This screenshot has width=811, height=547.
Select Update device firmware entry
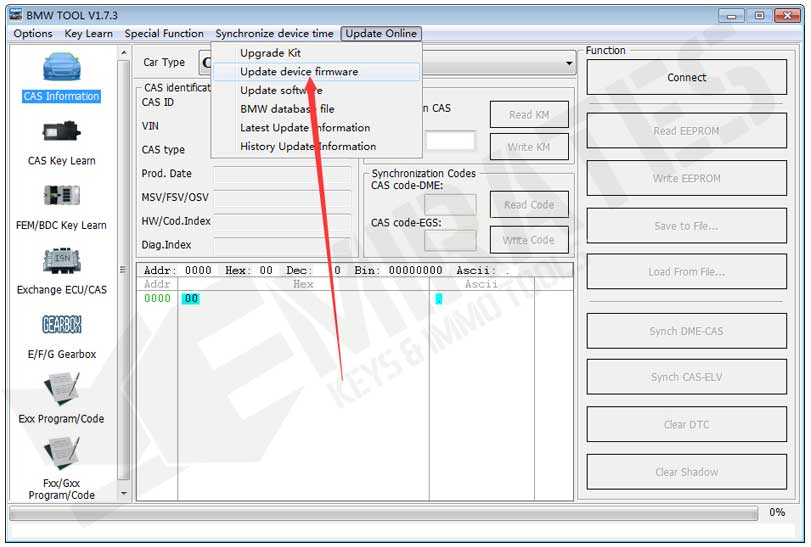pos(316,72)
